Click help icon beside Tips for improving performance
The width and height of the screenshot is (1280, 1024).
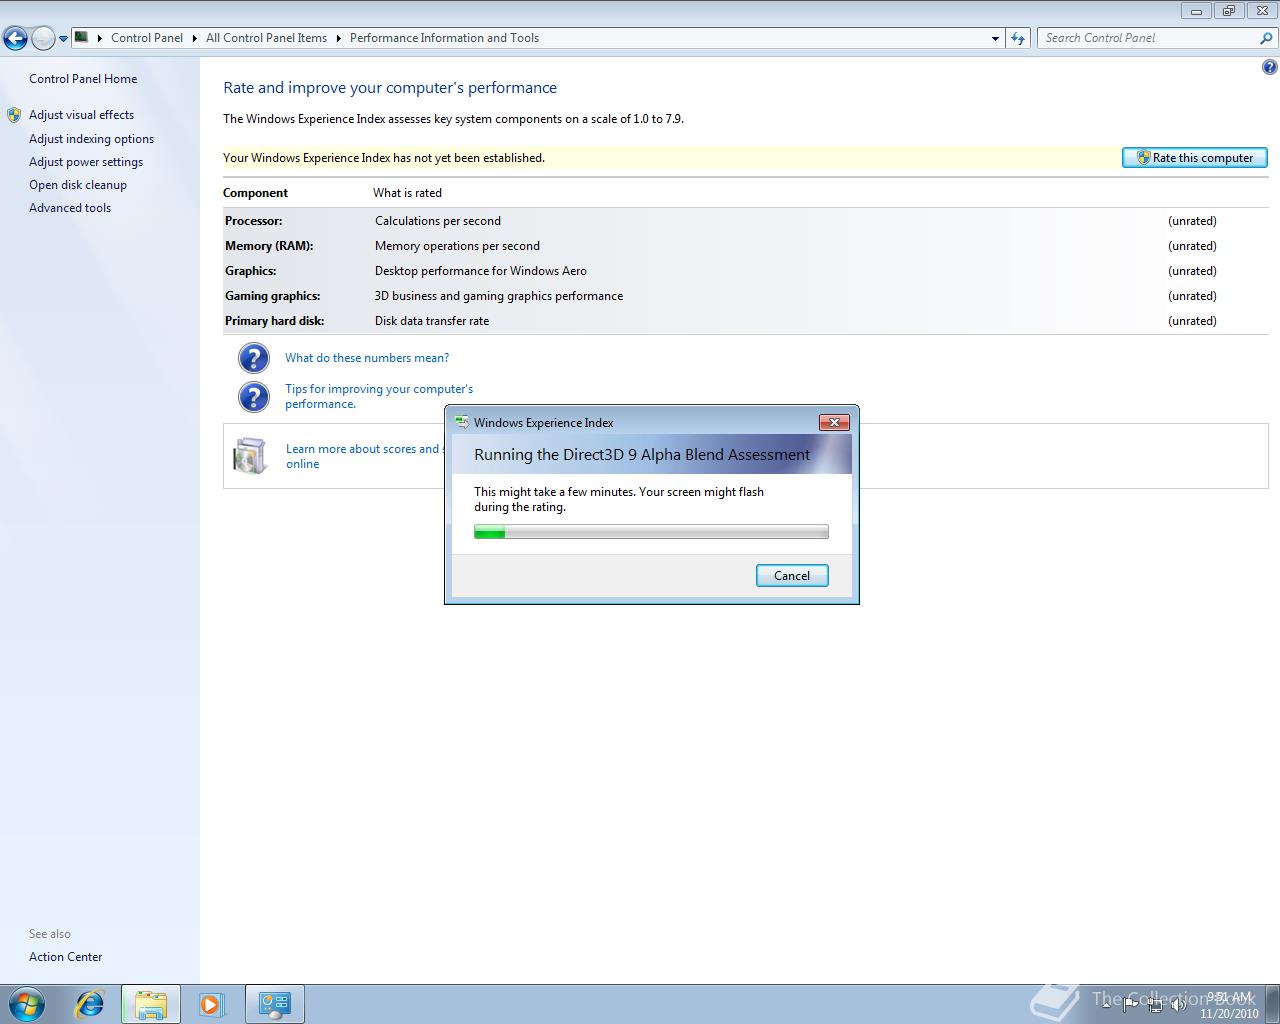254,397
